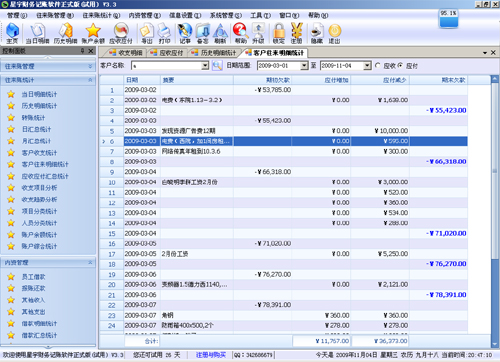
Task: Click the 应付减少 column header
Action: (380, 80)
